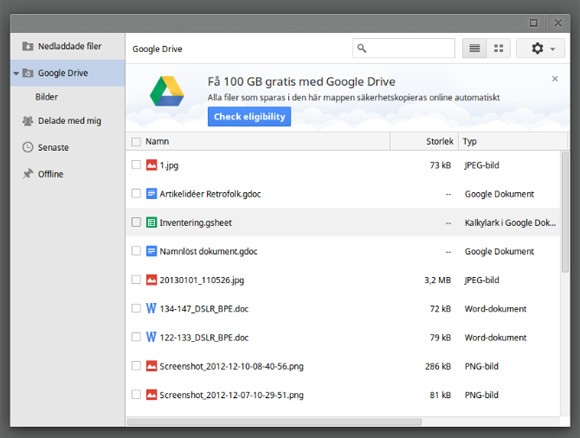Click the Google Drive folder icon in sidebar
This screenshot has width=580, height=438.
tap(28, 73)
